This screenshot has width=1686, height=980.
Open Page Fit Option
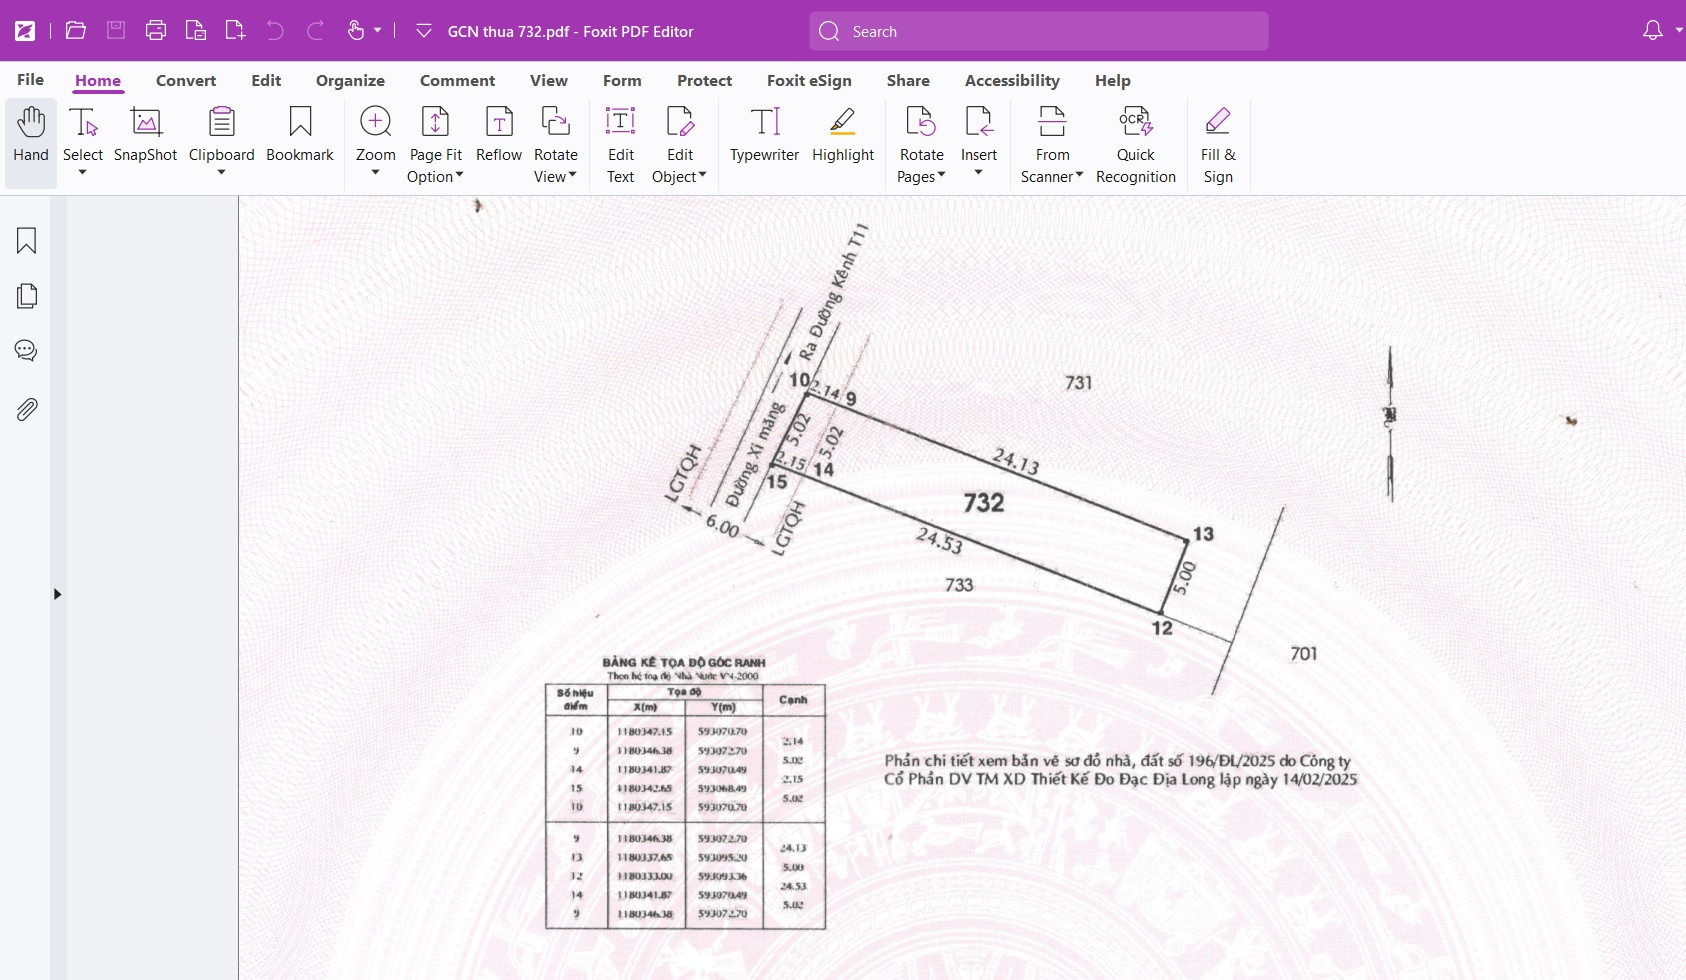pyautogui.click(x=435, y=145)
